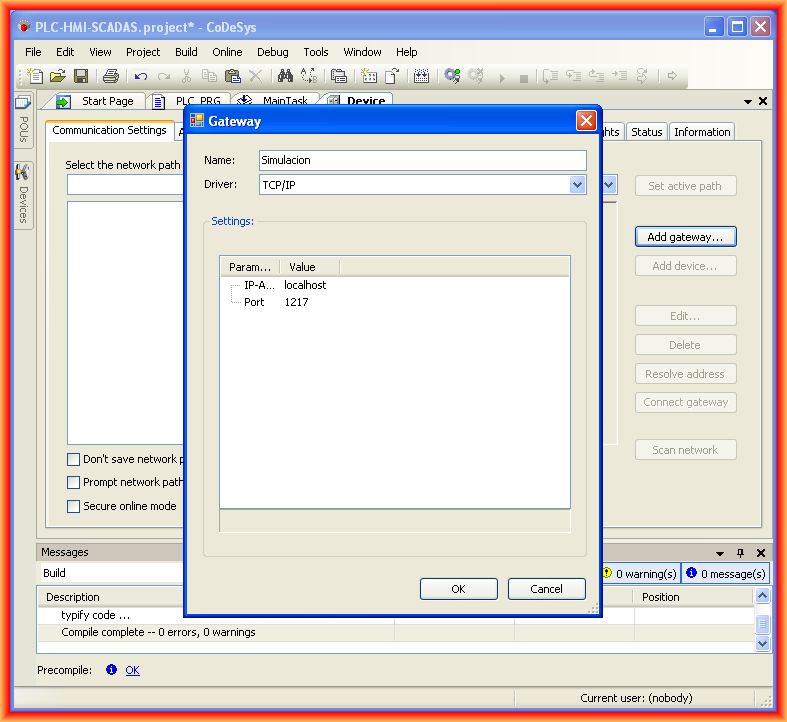
Task: Expand the Driver dropdown showing TCP/IP
Action: [x=577, y=185]
